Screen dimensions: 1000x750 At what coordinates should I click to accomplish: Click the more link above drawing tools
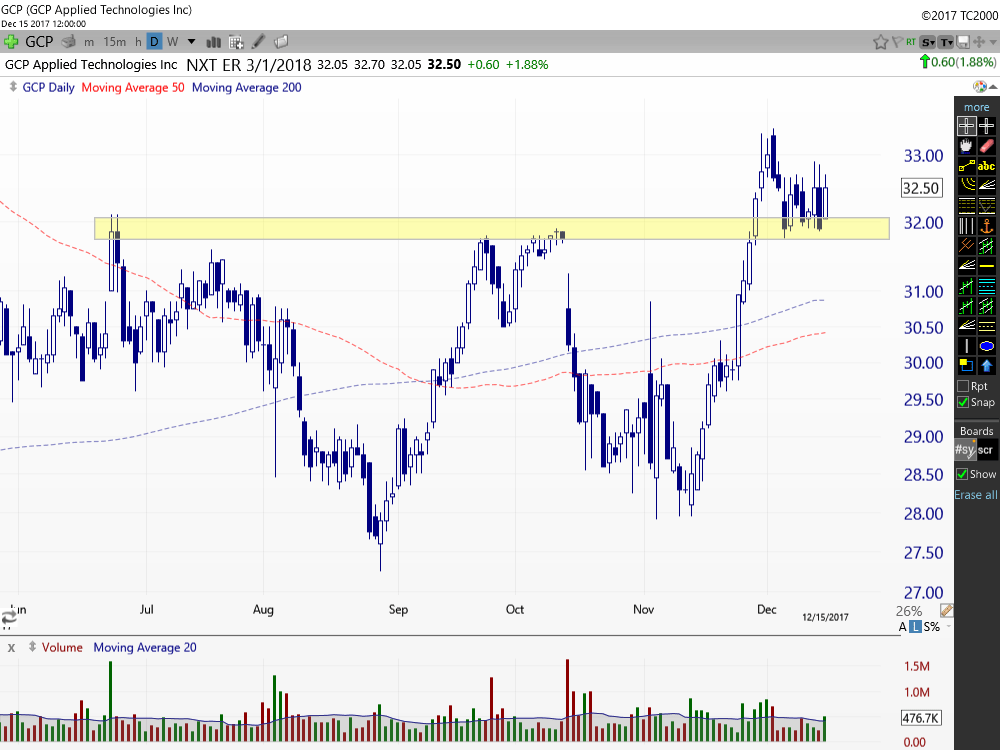tap(976, 107)
